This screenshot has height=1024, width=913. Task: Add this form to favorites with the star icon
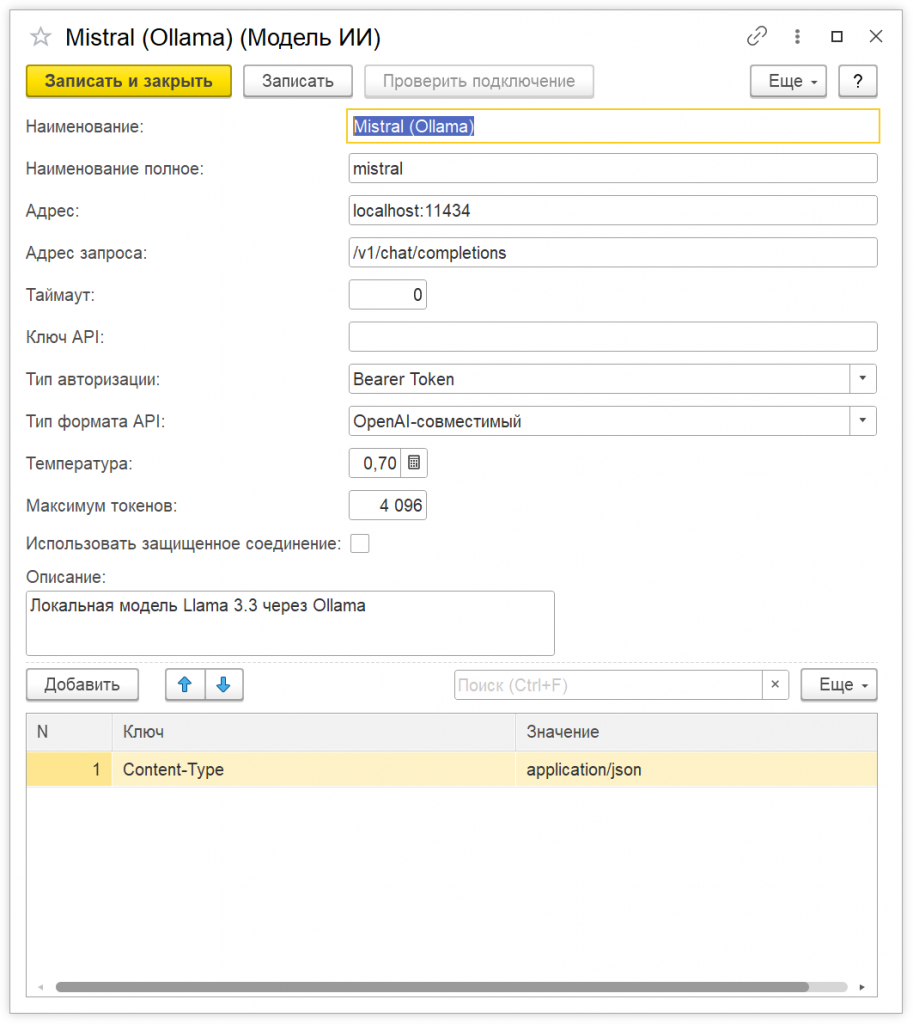tap(41, 37)
